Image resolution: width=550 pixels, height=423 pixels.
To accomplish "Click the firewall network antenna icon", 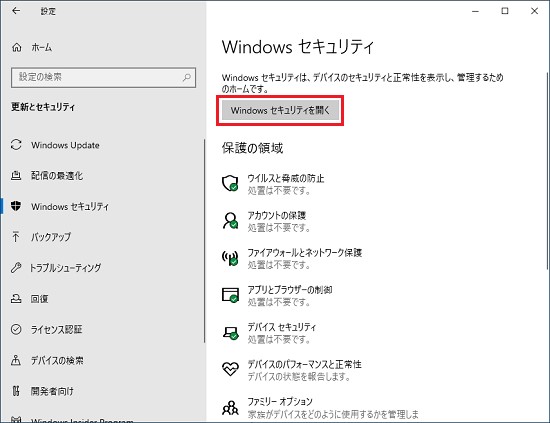I will click(230, 257).
